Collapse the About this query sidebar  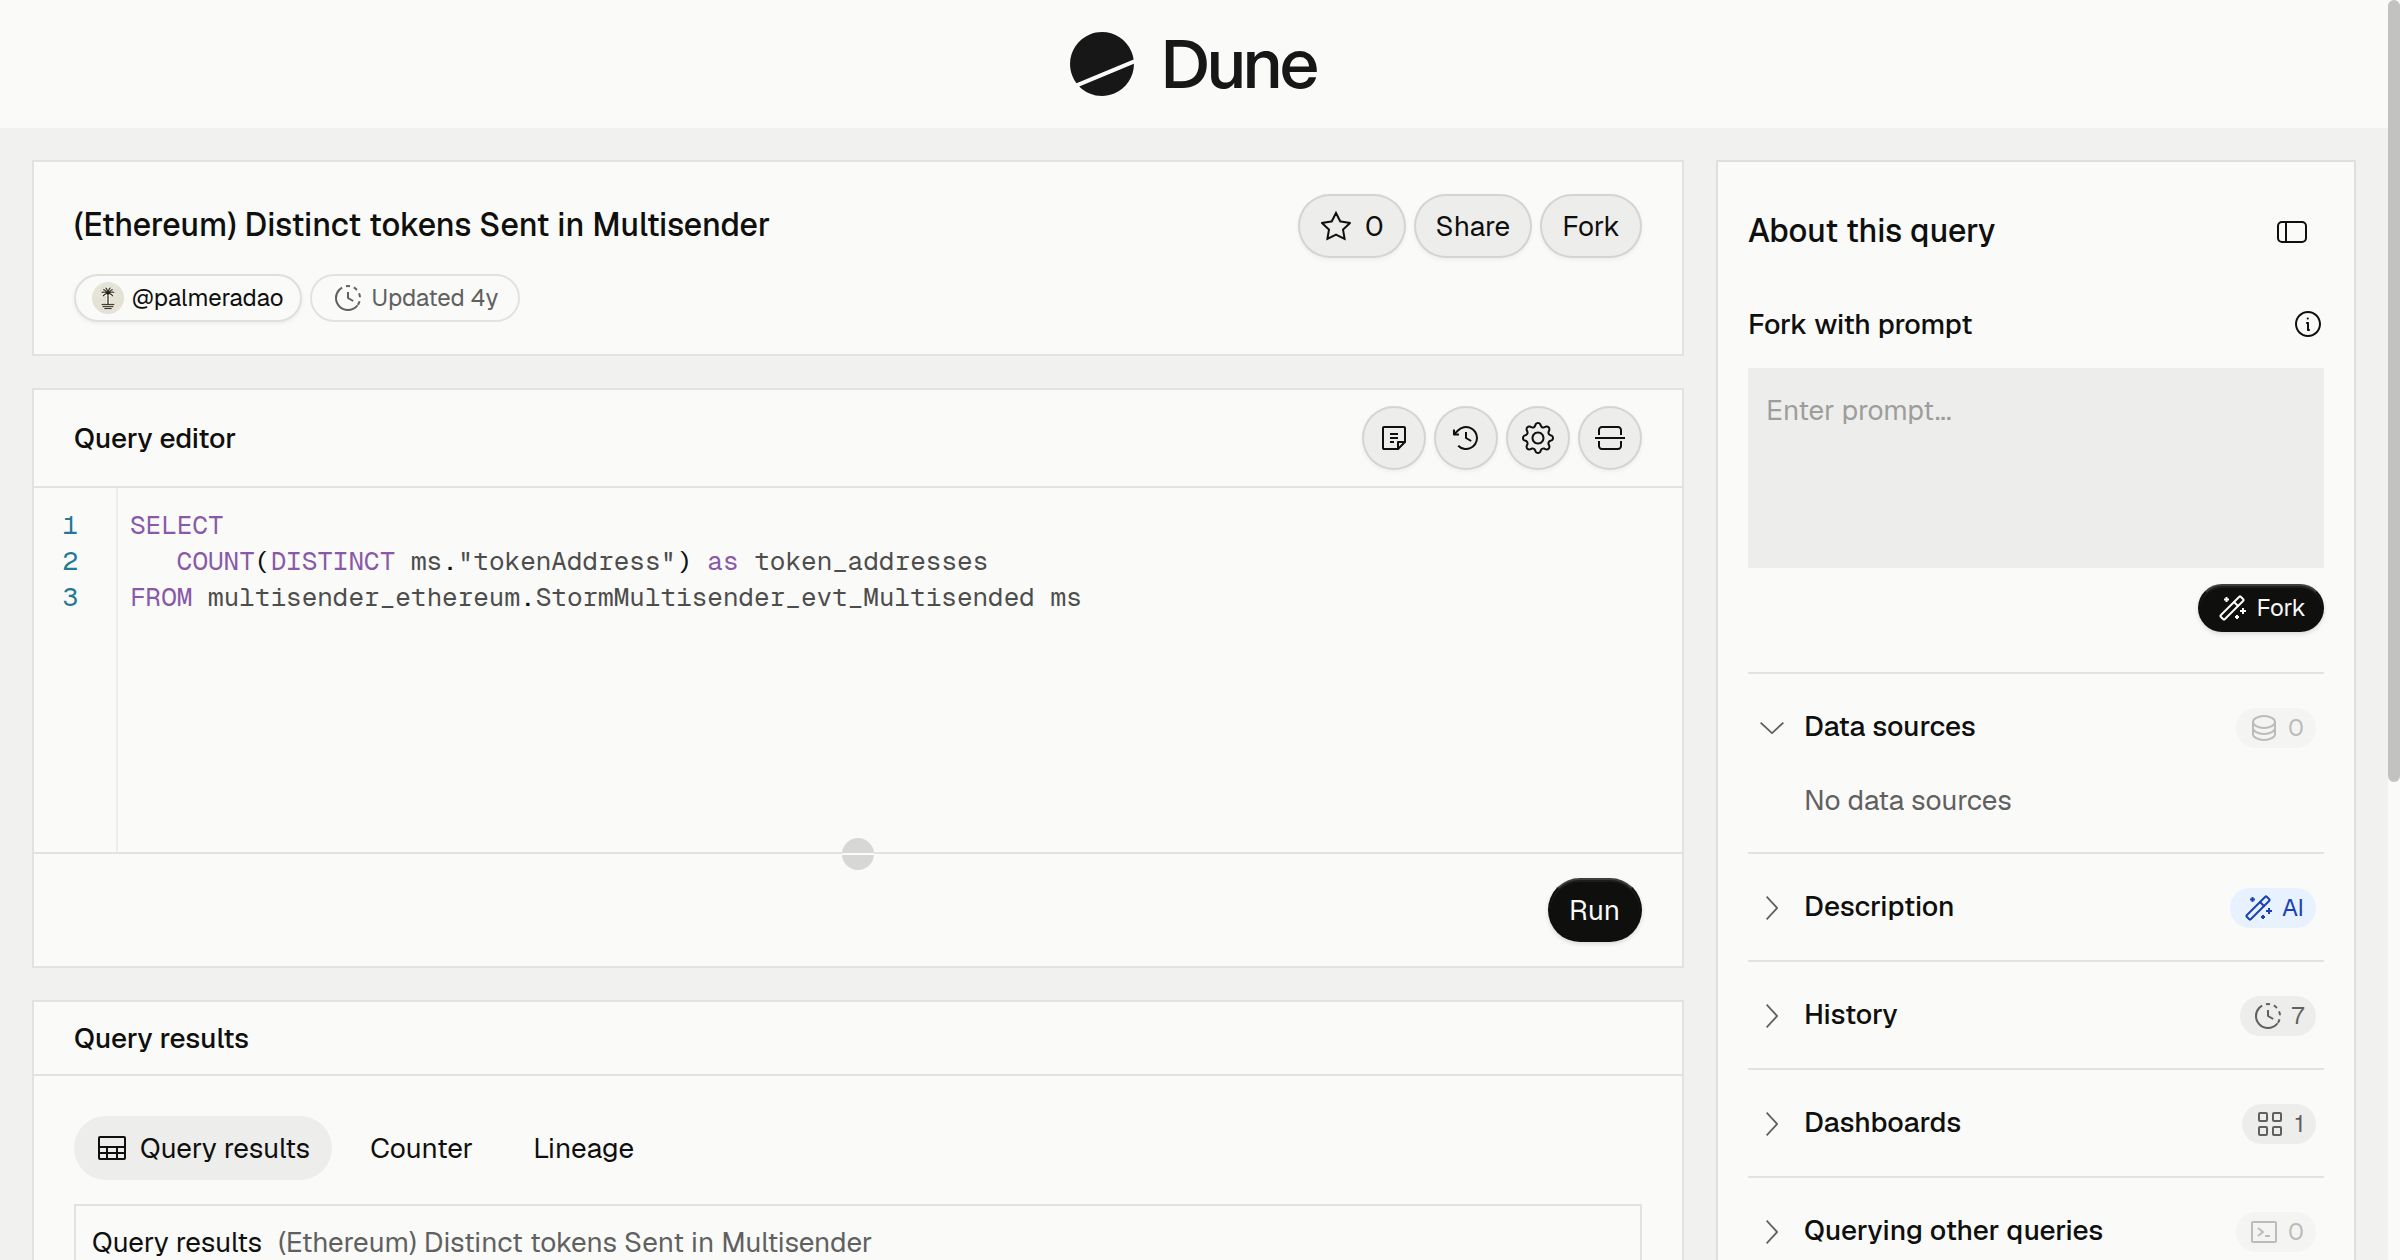click(x=2291, y=232)
